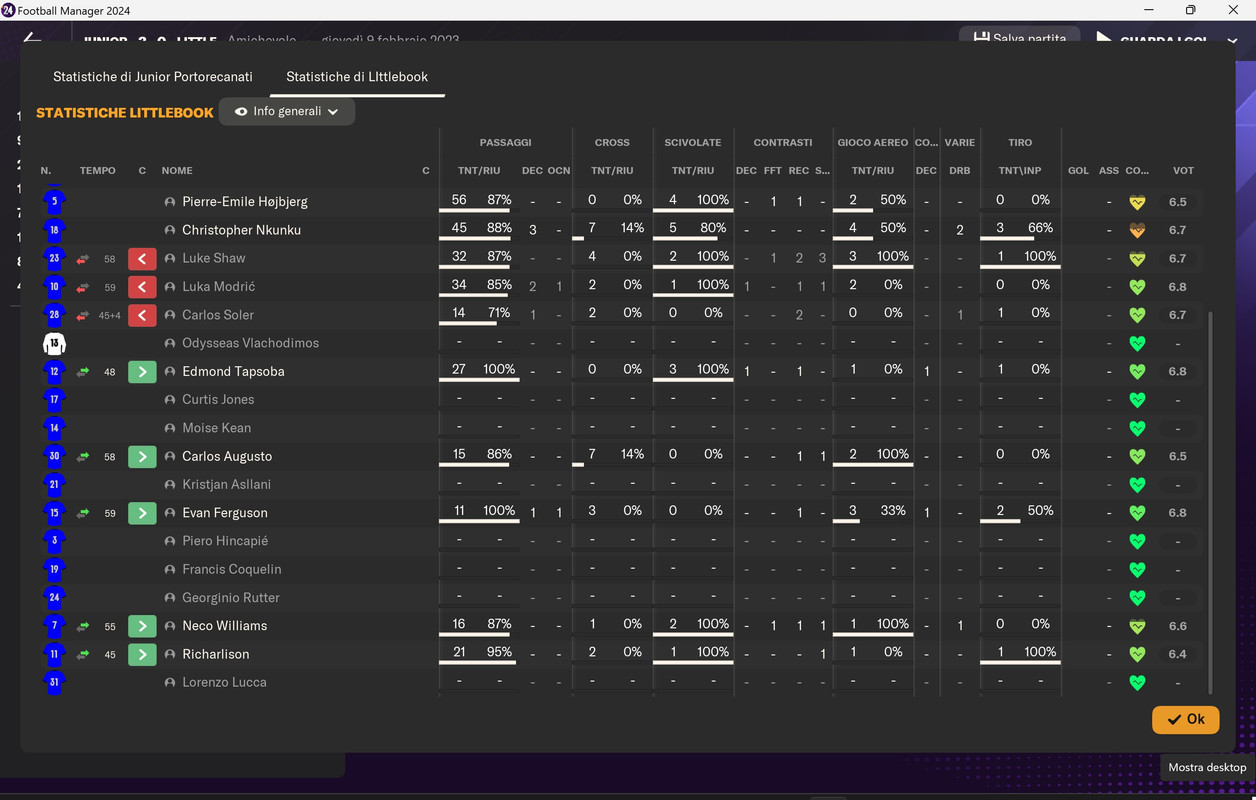Click the orange condition heart for Christopher Nkunku

(x=1136, y=230)
